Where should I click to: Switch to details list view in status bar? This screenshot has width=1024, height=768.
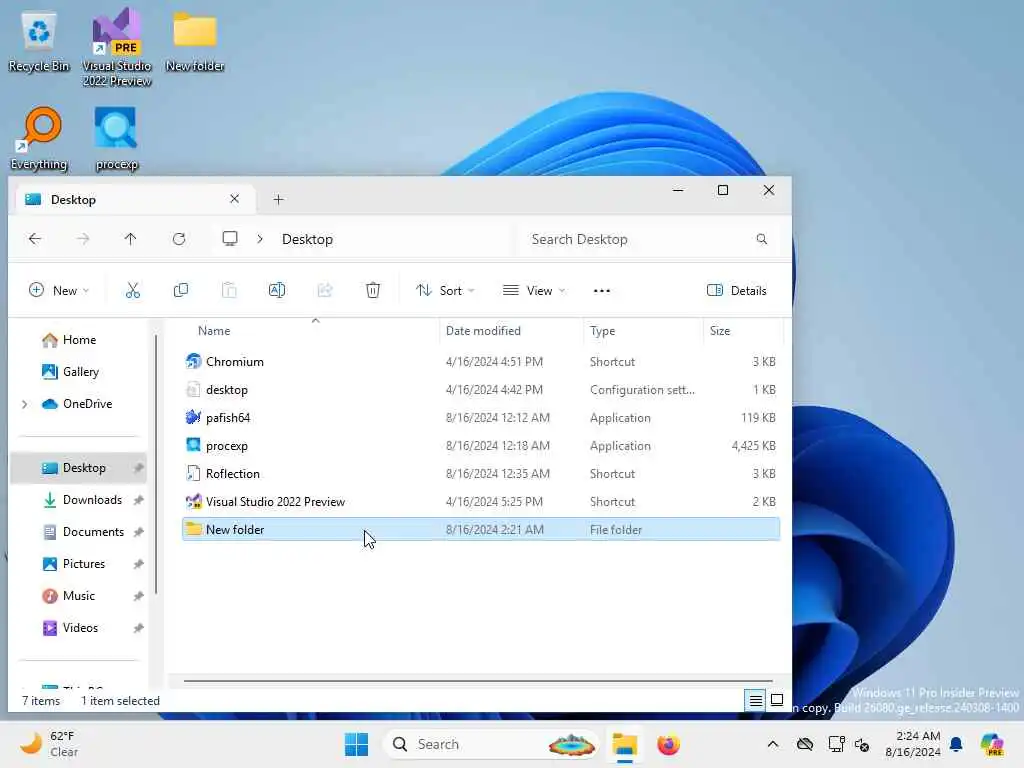756,701
